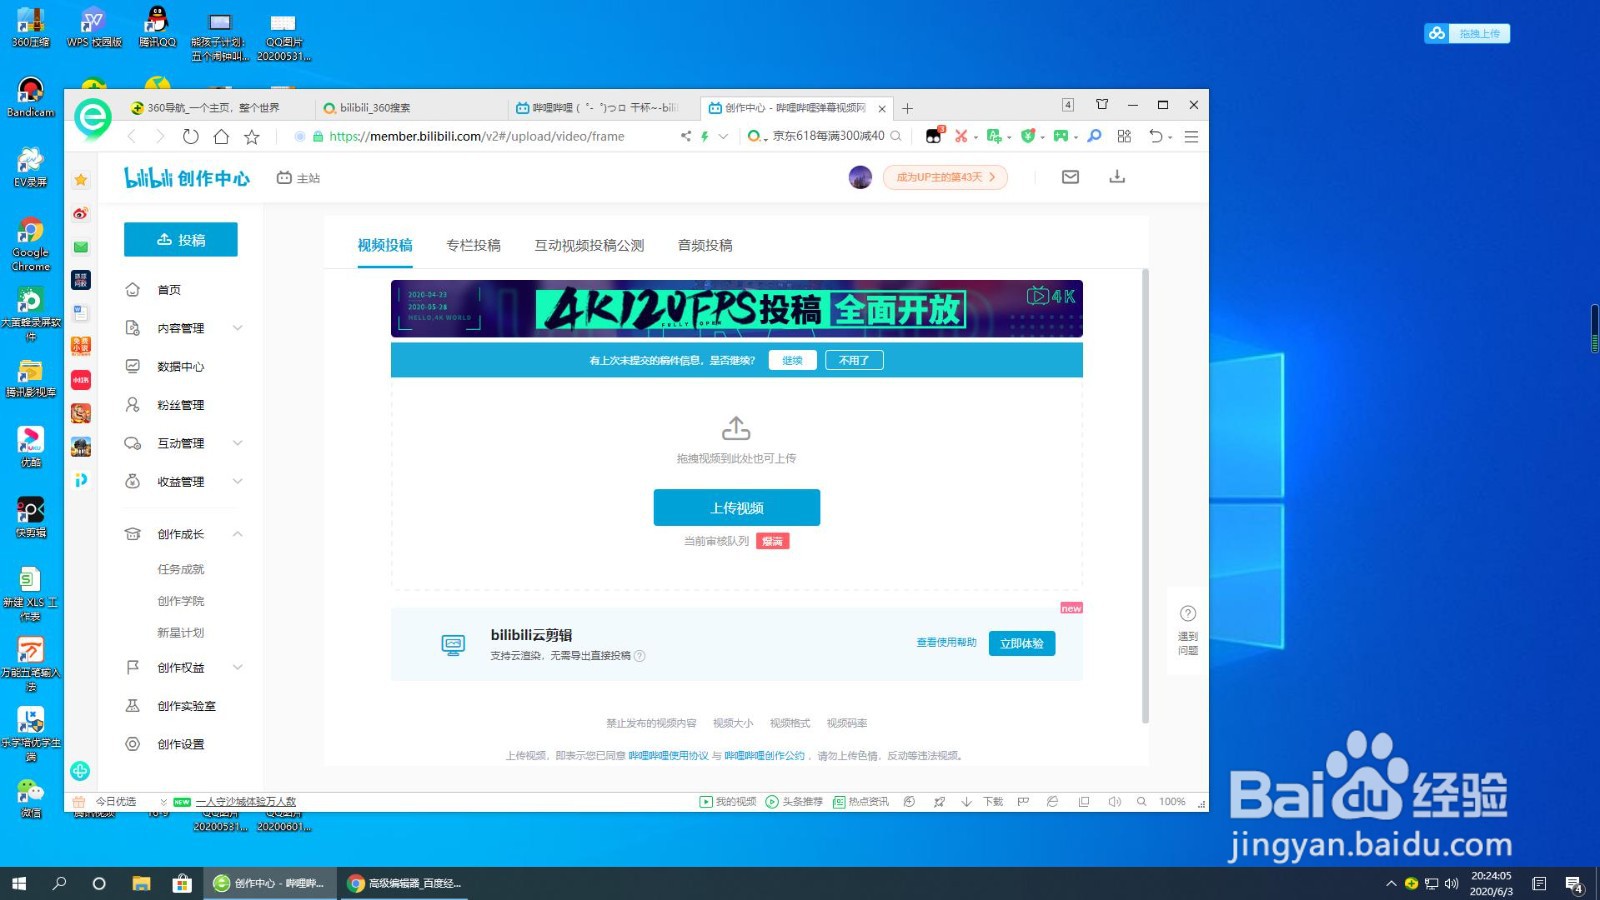Open the extensions grid icon in the toolbar

(x=1123, y=136)
